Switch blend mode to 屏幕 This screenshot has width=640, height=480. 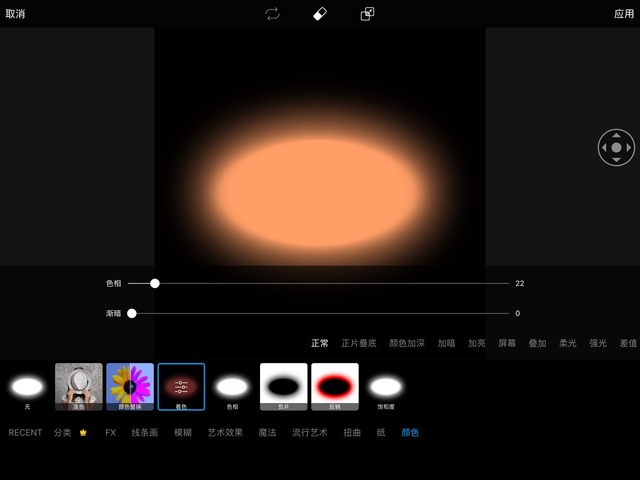coord(507,343)
